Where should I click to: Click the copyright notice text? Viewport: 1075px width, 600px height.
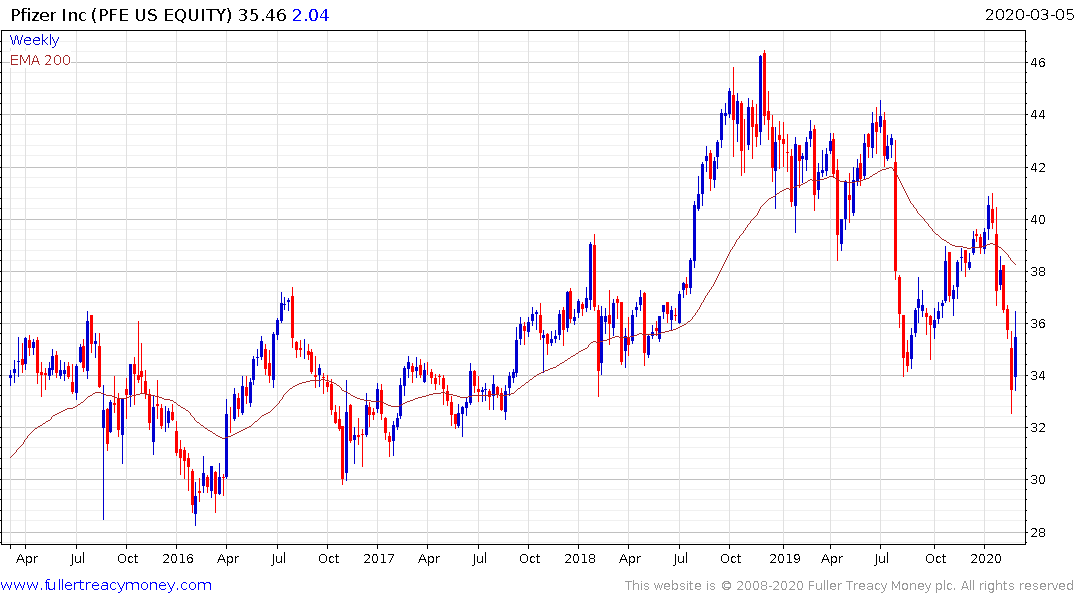849,586
